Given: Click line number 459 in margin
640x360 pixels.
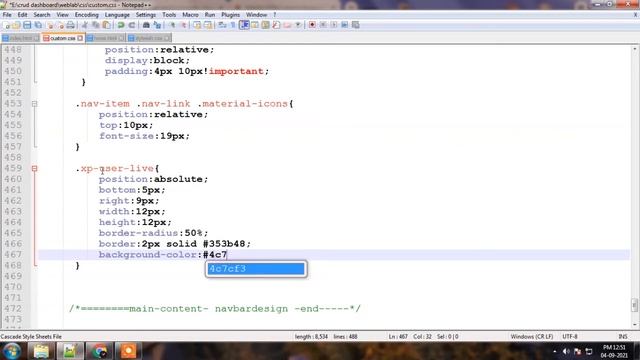Looking at the screenshot, I should click(x=13, y=168).
